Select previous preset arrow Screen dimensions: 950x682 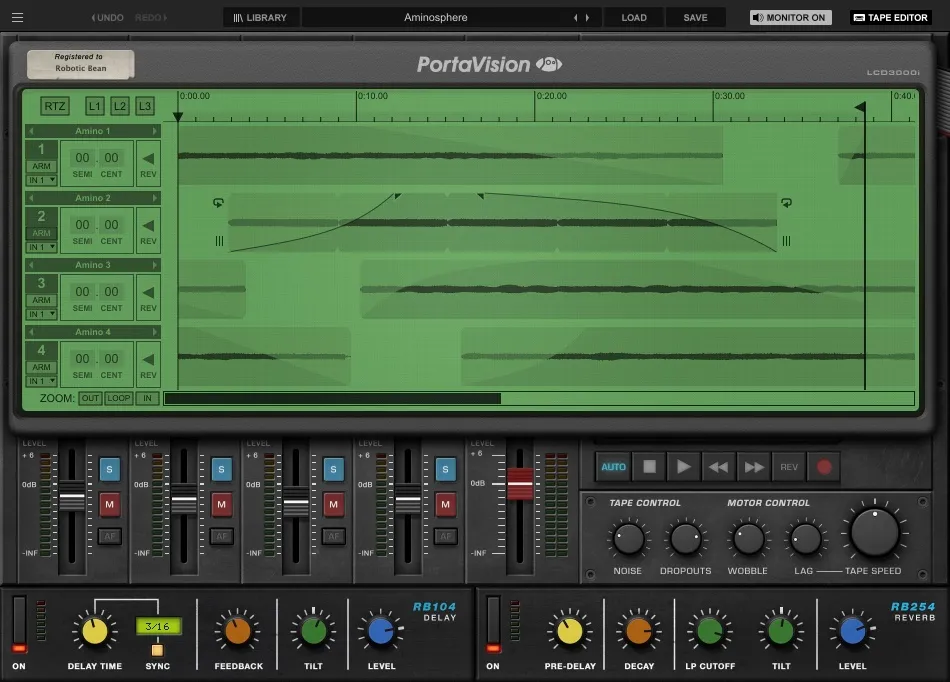[x=576, y=18]
